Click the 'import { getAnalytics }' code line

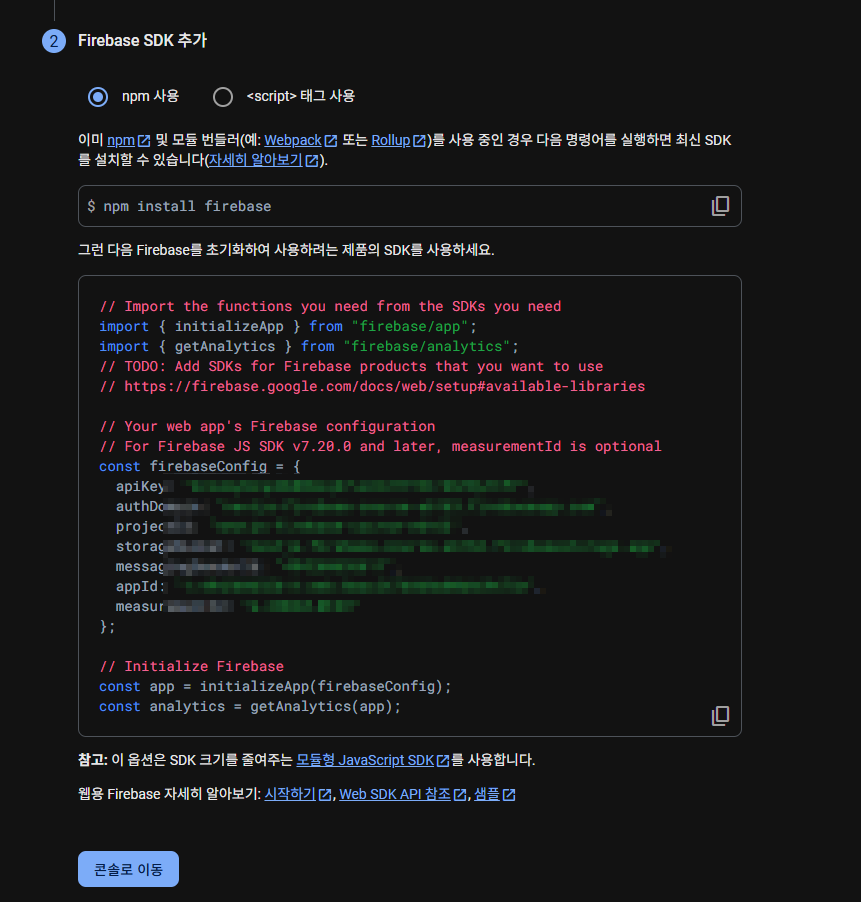click(x=308, y=346)
